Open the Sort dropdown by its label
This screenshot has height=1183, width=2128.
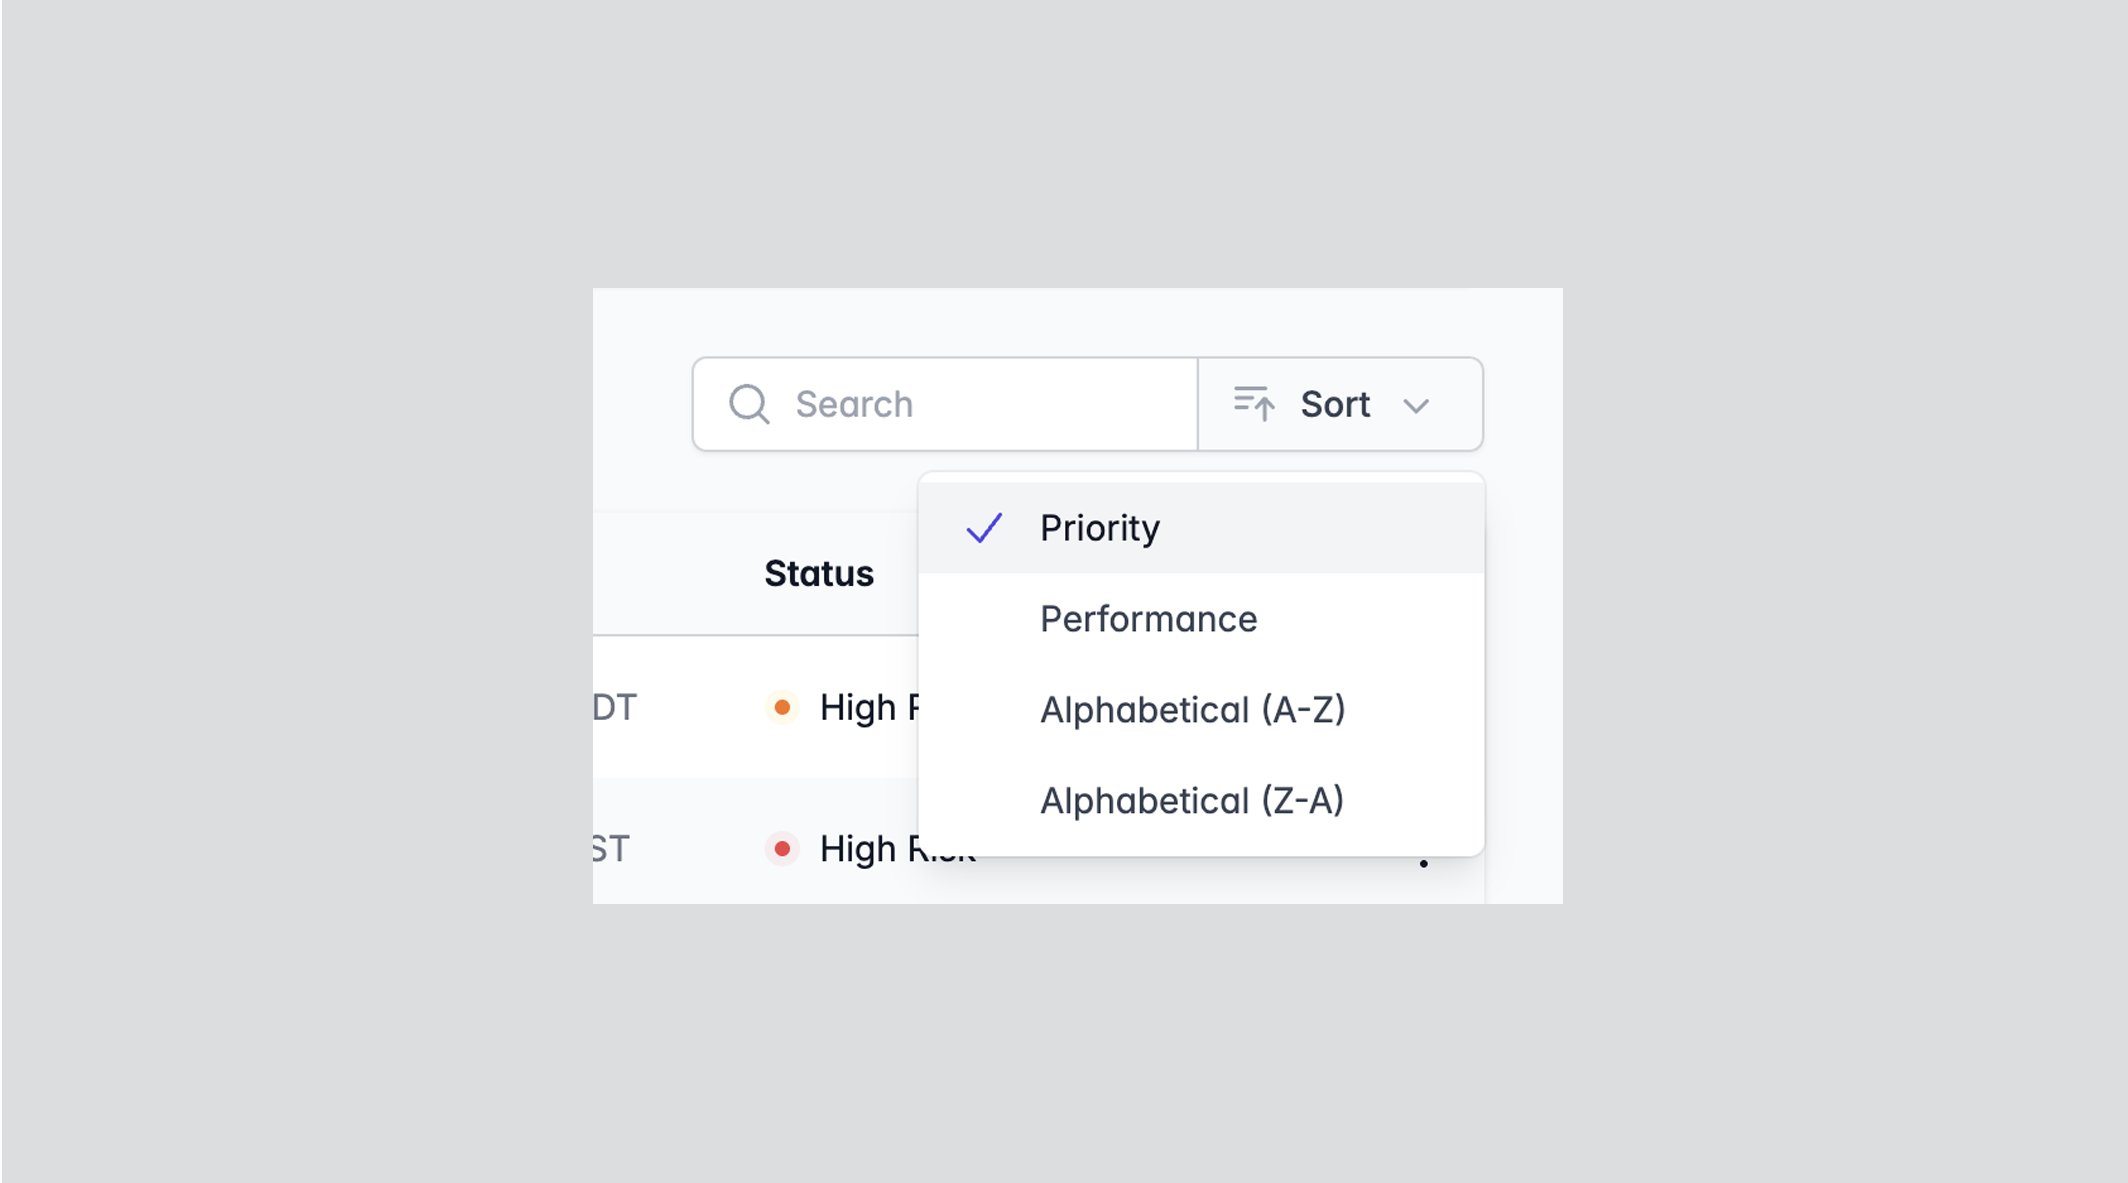coord(1335,404)
